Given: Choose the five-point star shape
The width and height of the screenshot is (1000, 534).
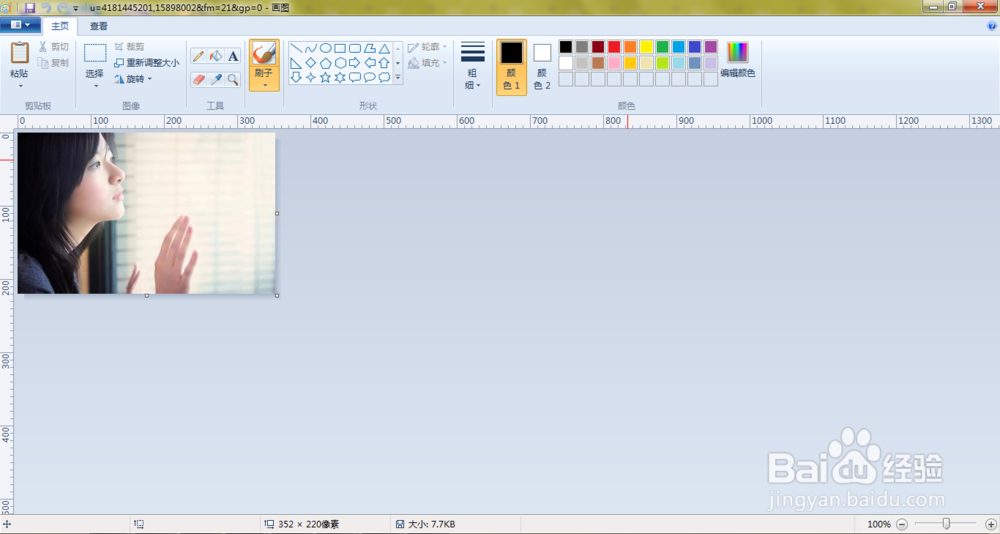Looking at the screenshot, I should click(x=325, y=77).
